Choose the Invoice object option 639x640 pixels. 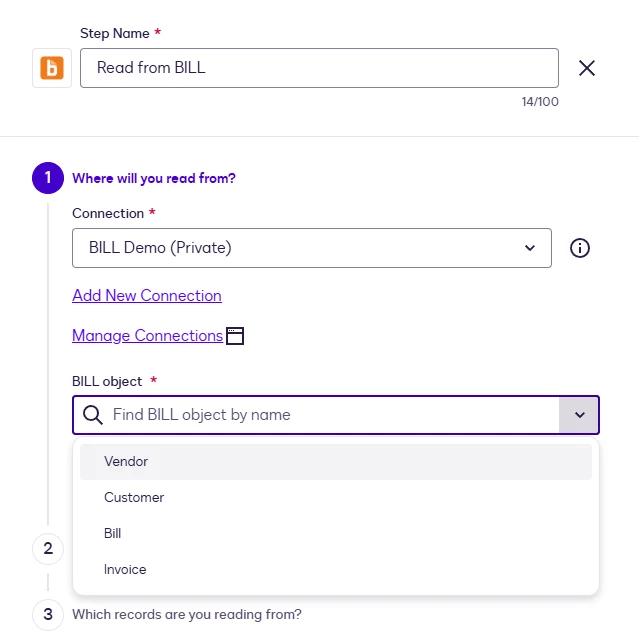coord(335,569)
